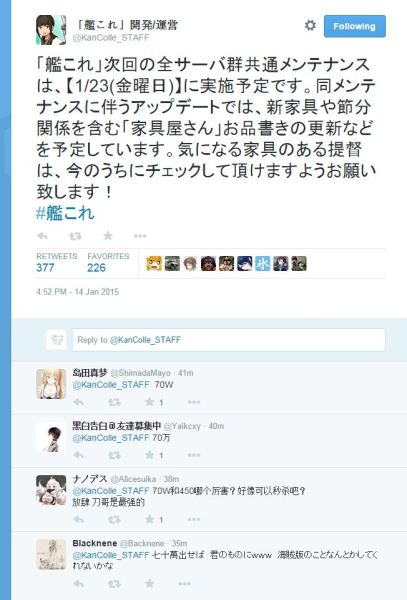The height and width of the screenshot is (600, 407).
Task: Open the #艦これ hashtag link
Action: click(65, 213)
